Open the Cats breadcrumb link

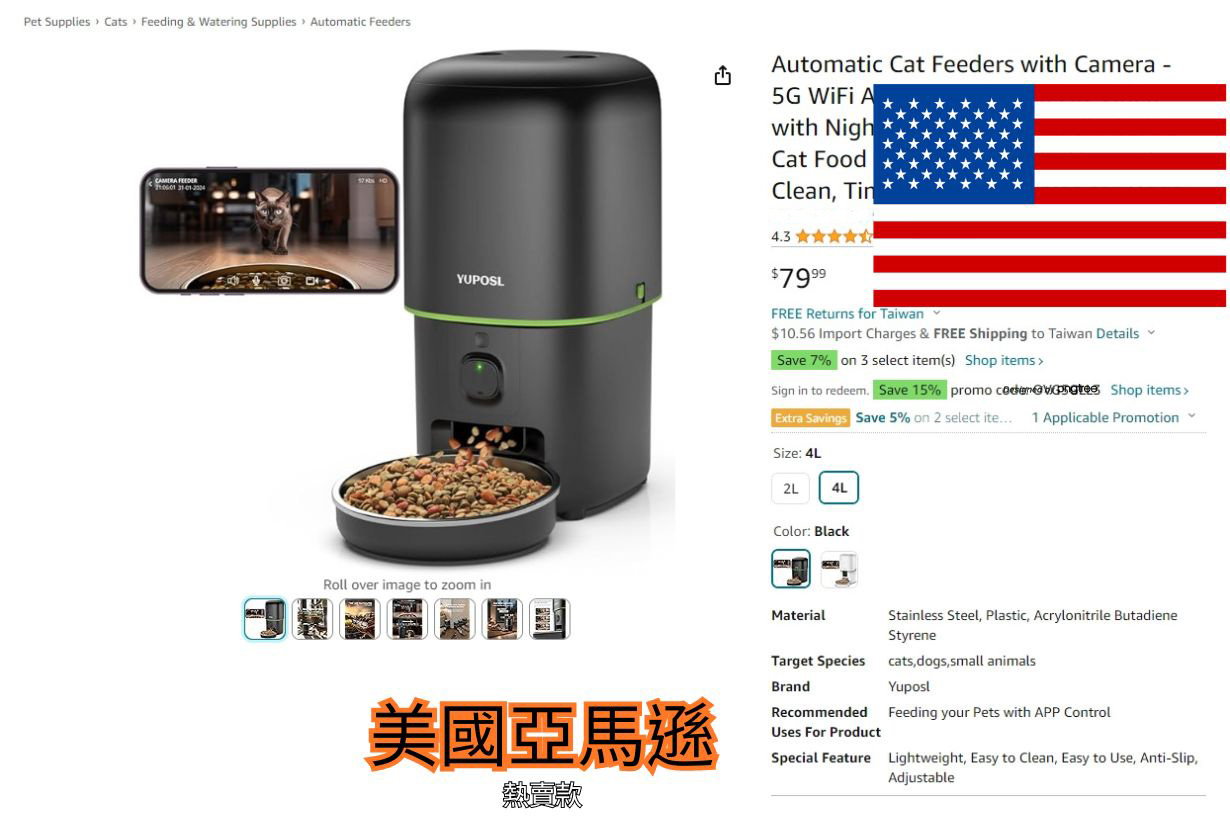tap(116, 21)
